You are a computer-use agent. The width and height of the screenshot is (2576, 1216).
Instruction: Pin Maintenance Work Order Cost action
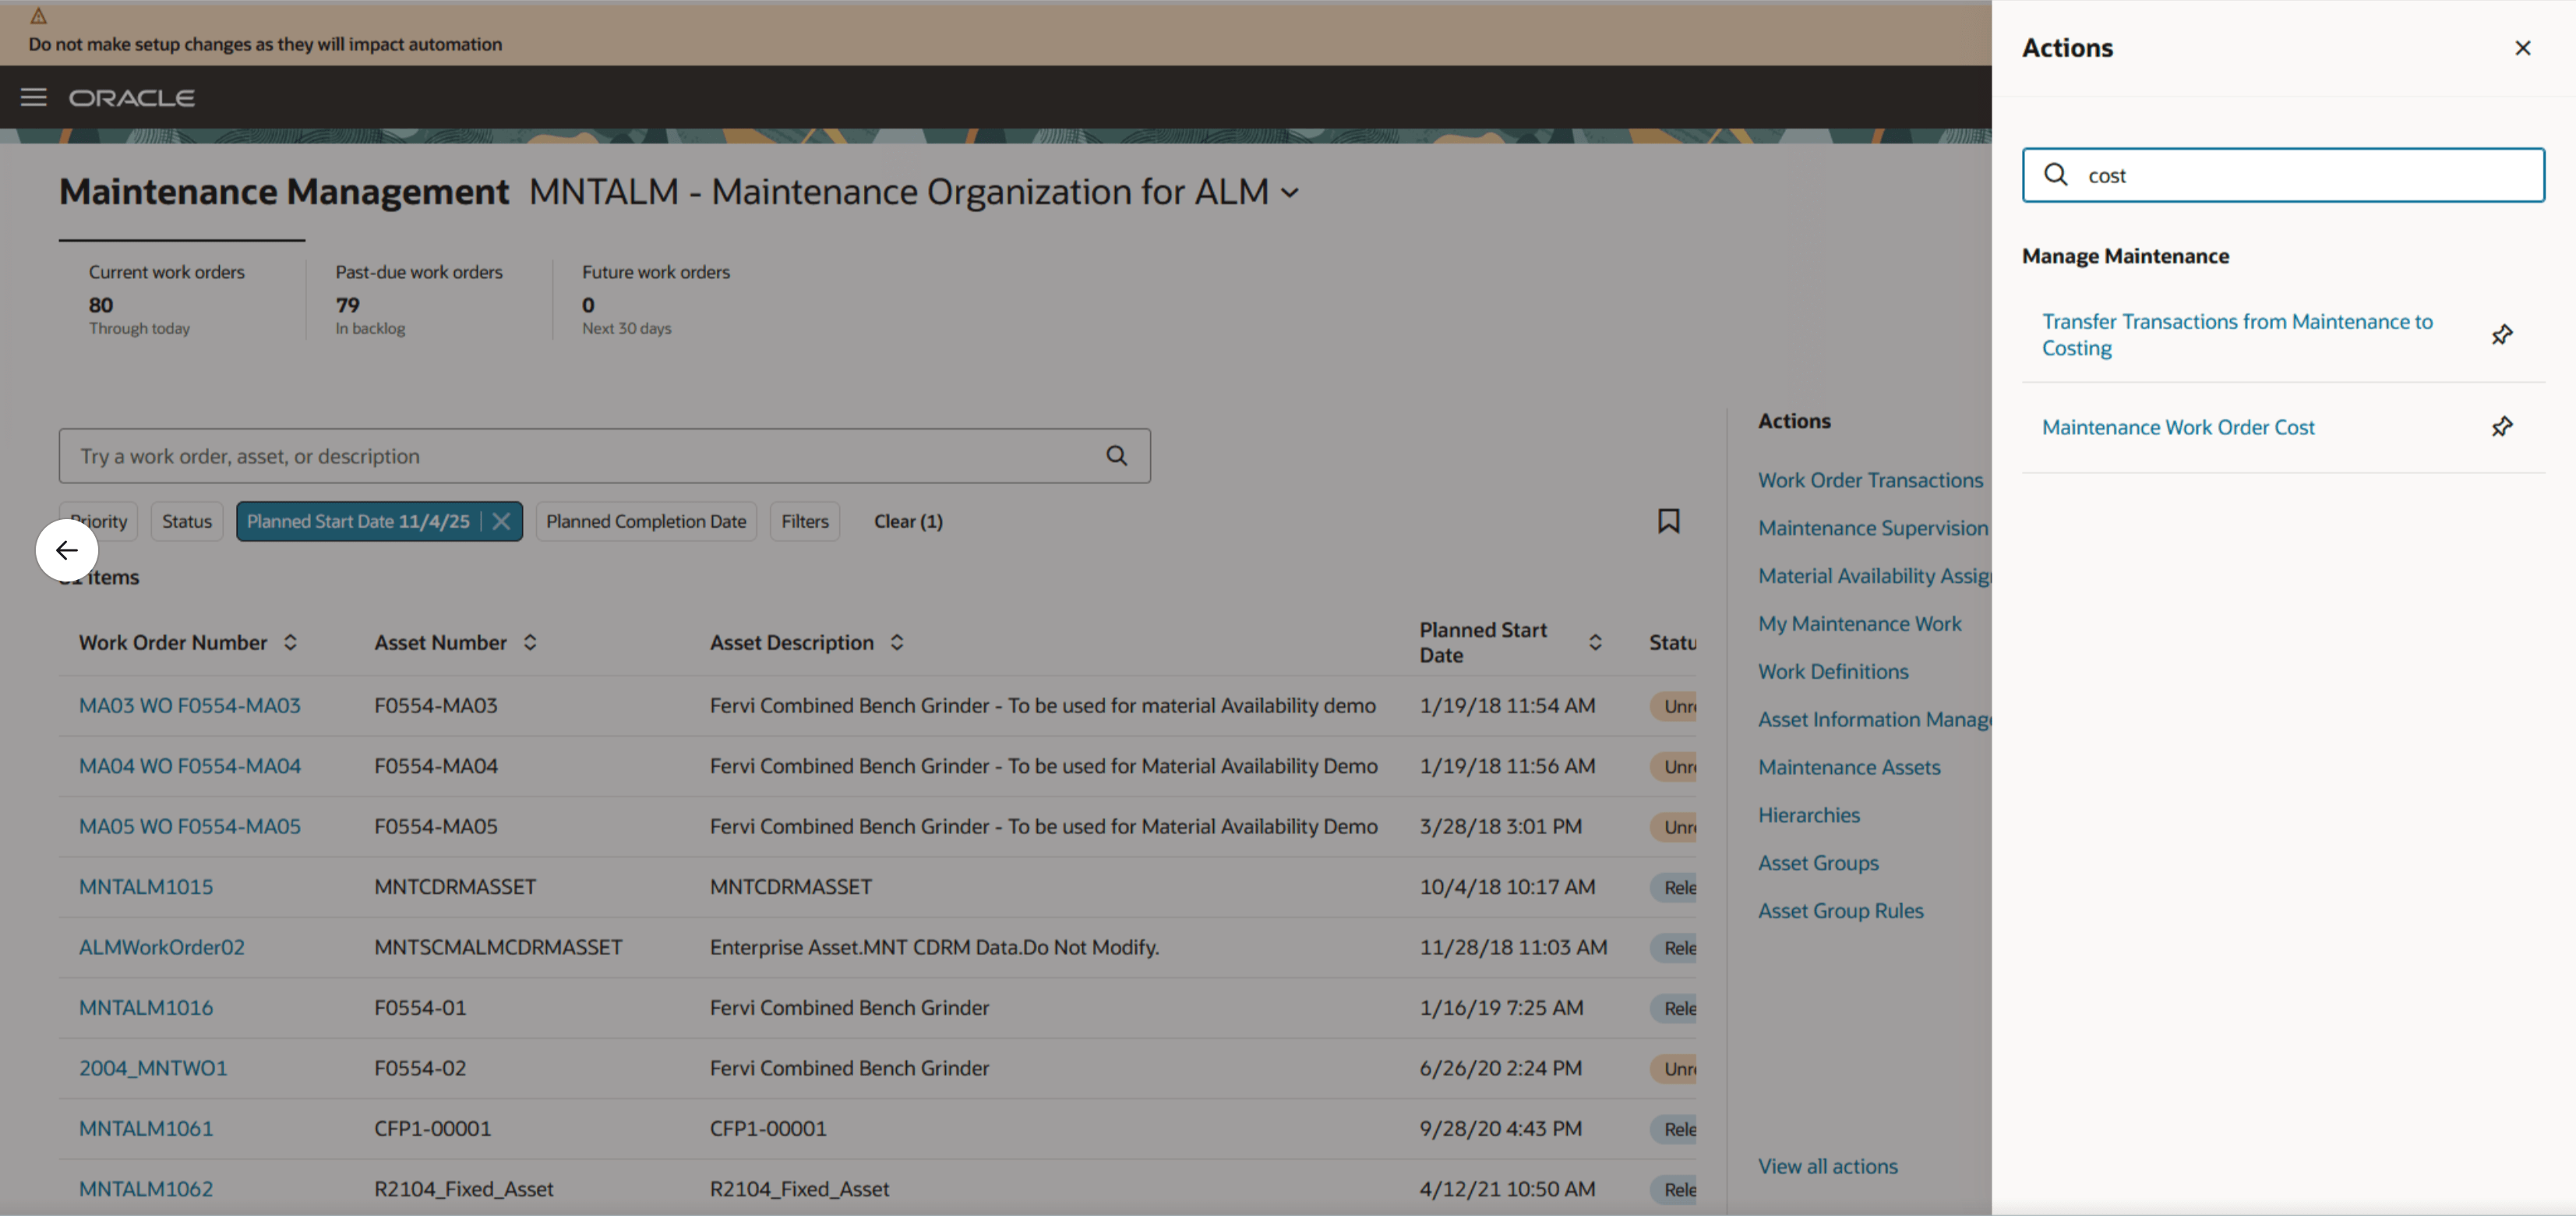pyautogui.click(x=2501, y=427)
